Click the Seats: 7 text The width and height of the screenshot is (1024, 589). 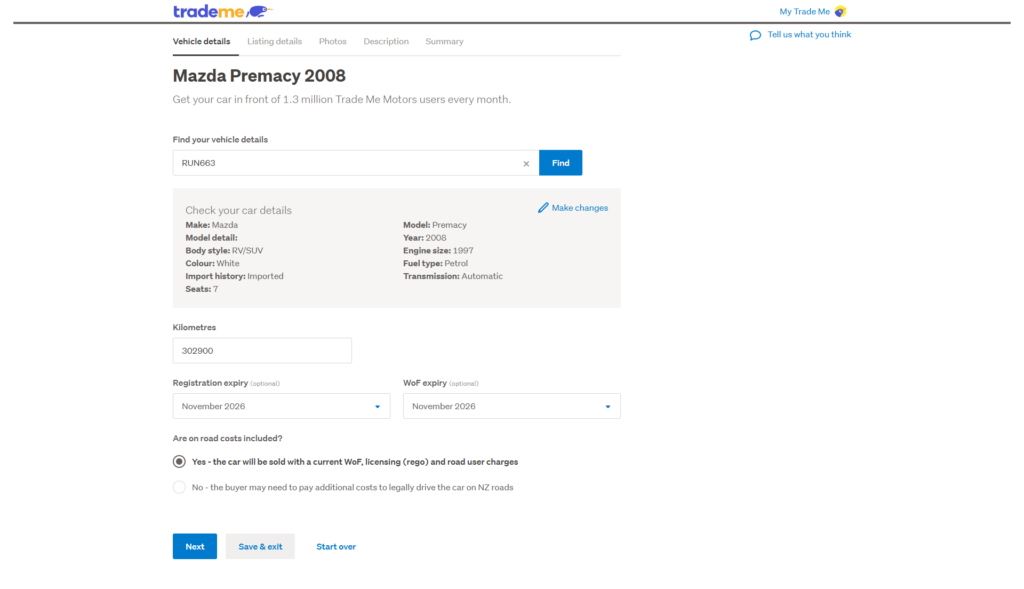tap(202, 289)
